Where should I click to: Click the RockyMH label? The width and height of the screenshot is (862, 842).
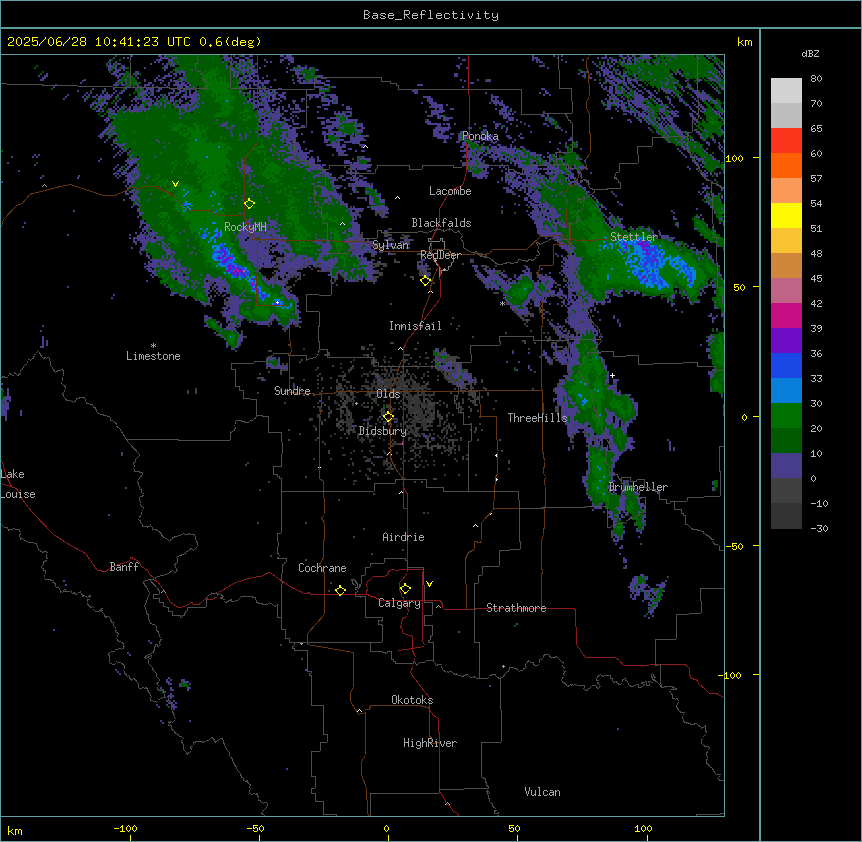[x=245, y=227]
